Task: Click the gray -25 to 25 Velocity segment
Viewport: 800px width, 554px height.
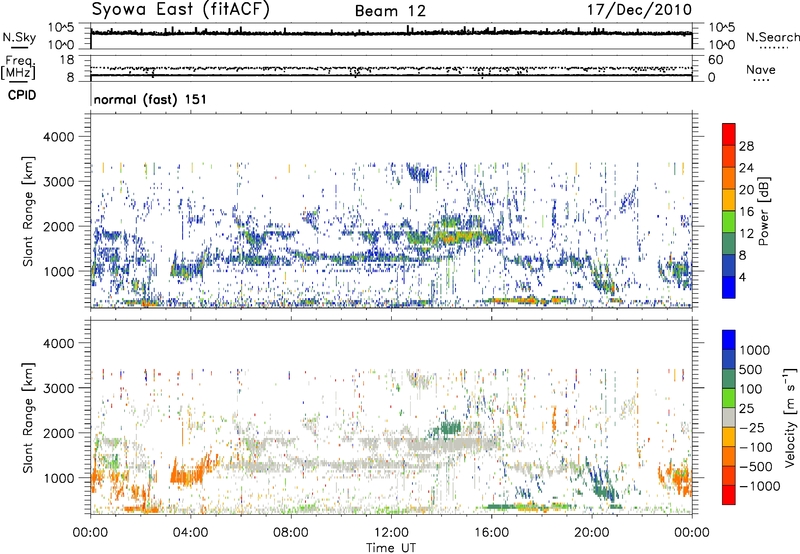Action: [x=729, y=417]
